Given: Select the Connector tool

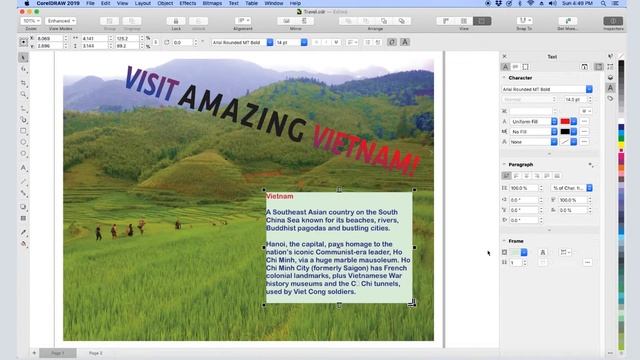Looking at the screenshot, I should click(x=23, y=193).
